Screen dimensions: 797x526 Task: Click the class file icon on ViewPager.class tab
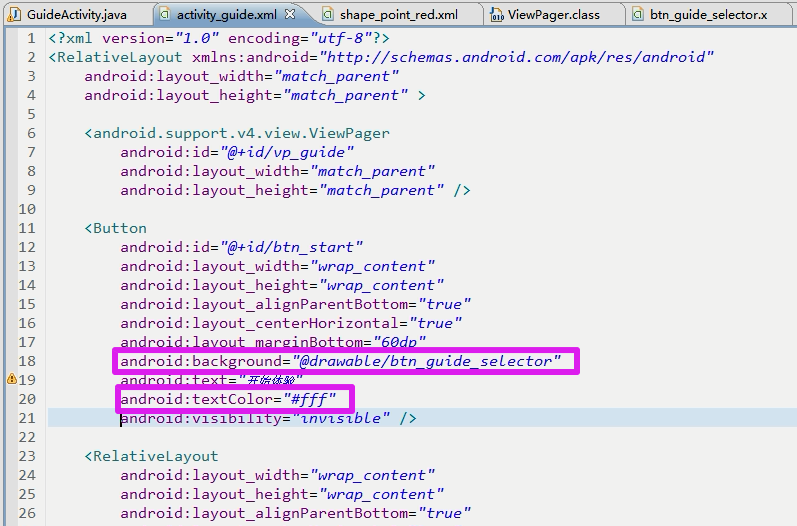pos(495,15)
